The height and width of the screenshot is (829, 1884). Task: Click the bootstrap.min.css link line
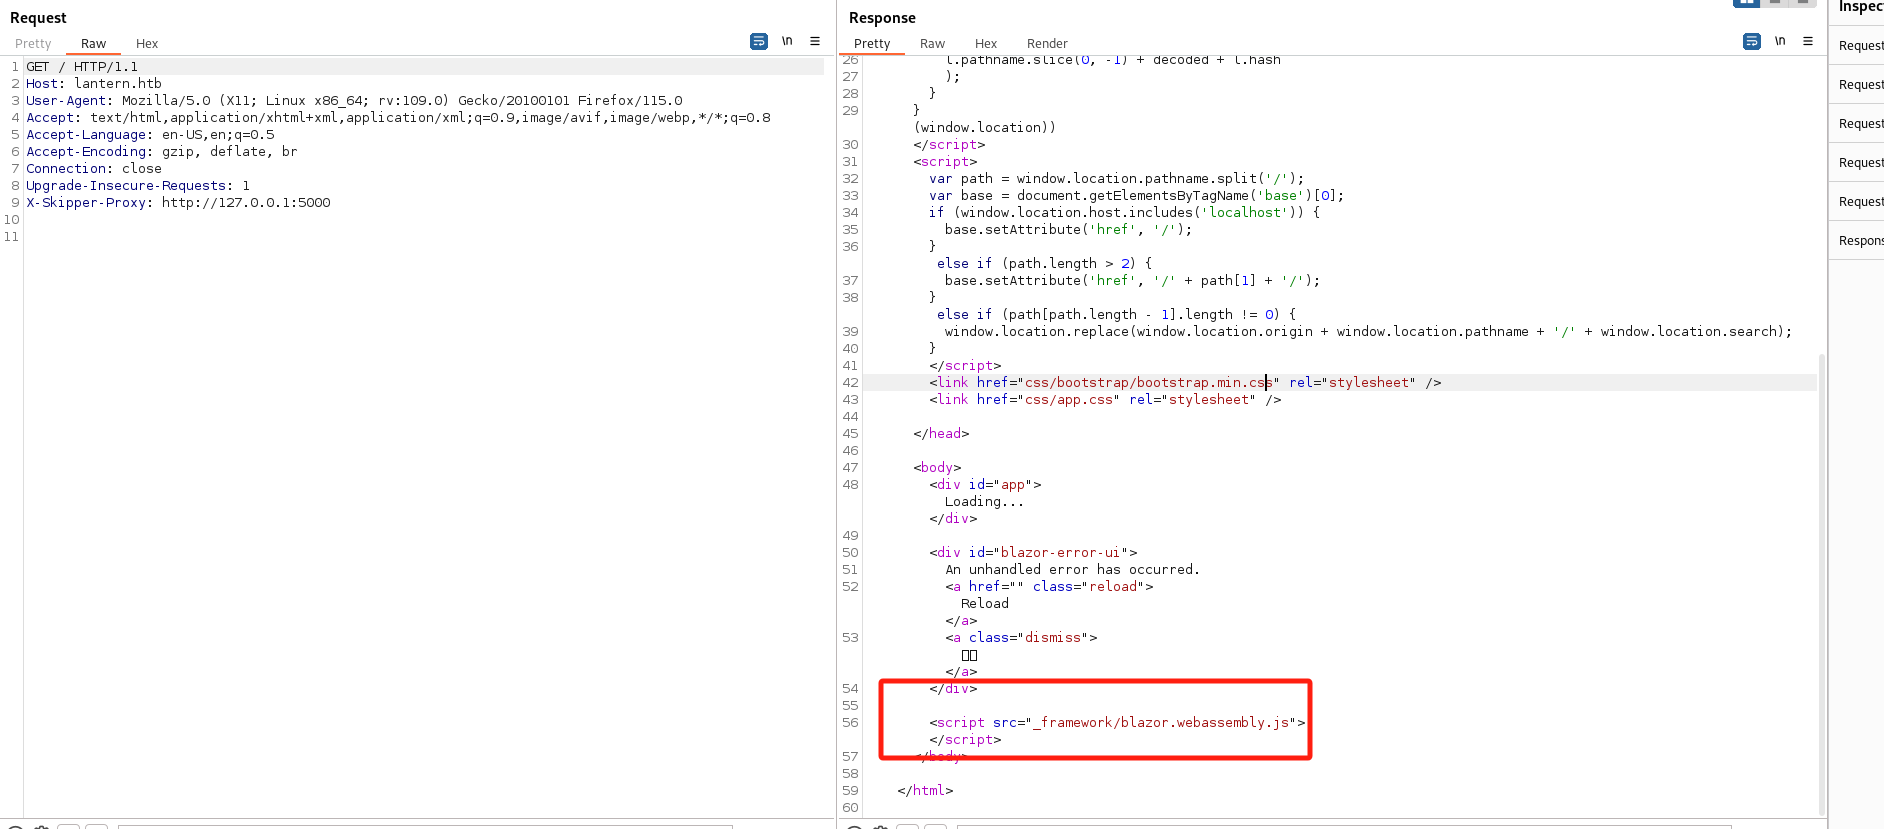pos(1185,383)
